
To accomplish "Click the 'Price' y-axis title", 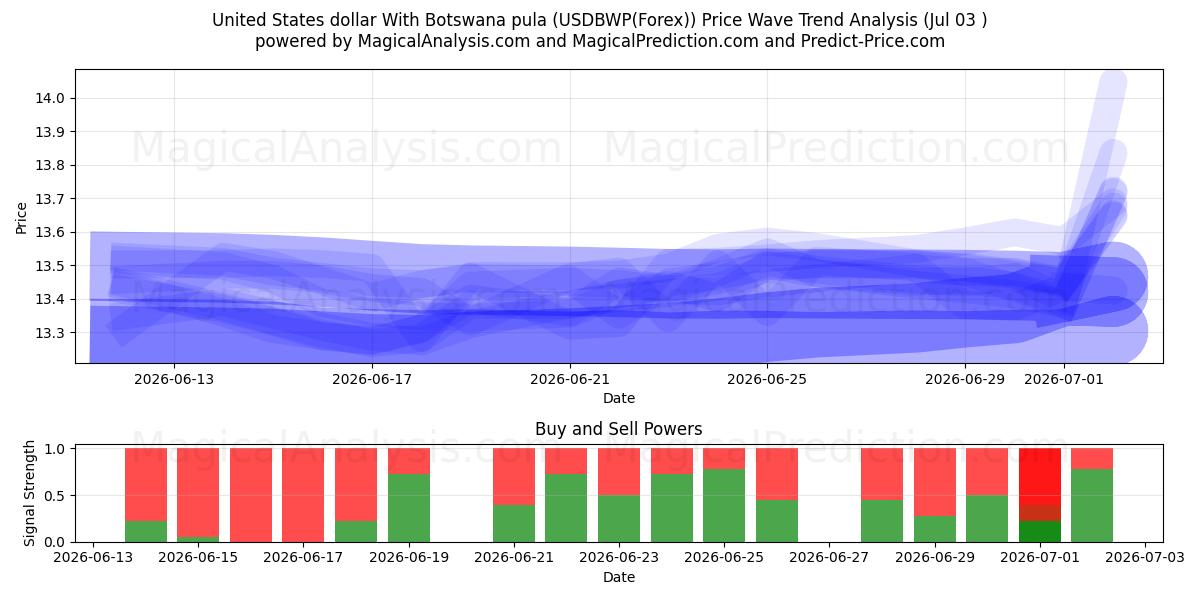I will pos(21,217).
